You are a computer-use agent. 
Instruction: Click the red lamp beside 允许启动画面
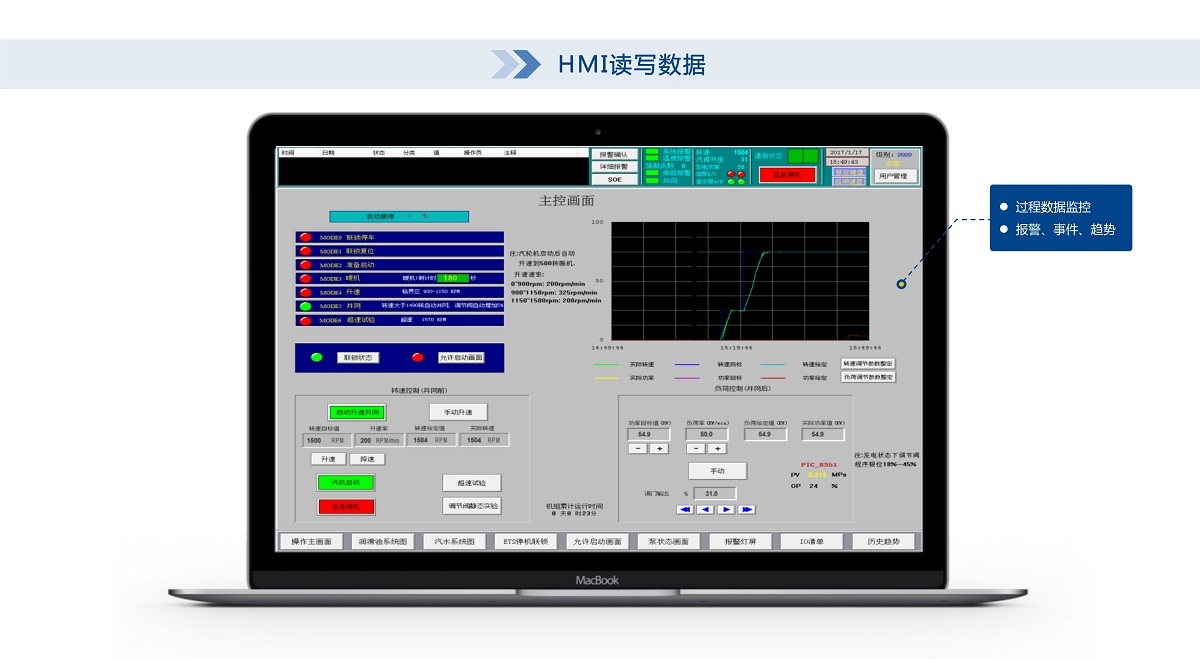[418, 357]
